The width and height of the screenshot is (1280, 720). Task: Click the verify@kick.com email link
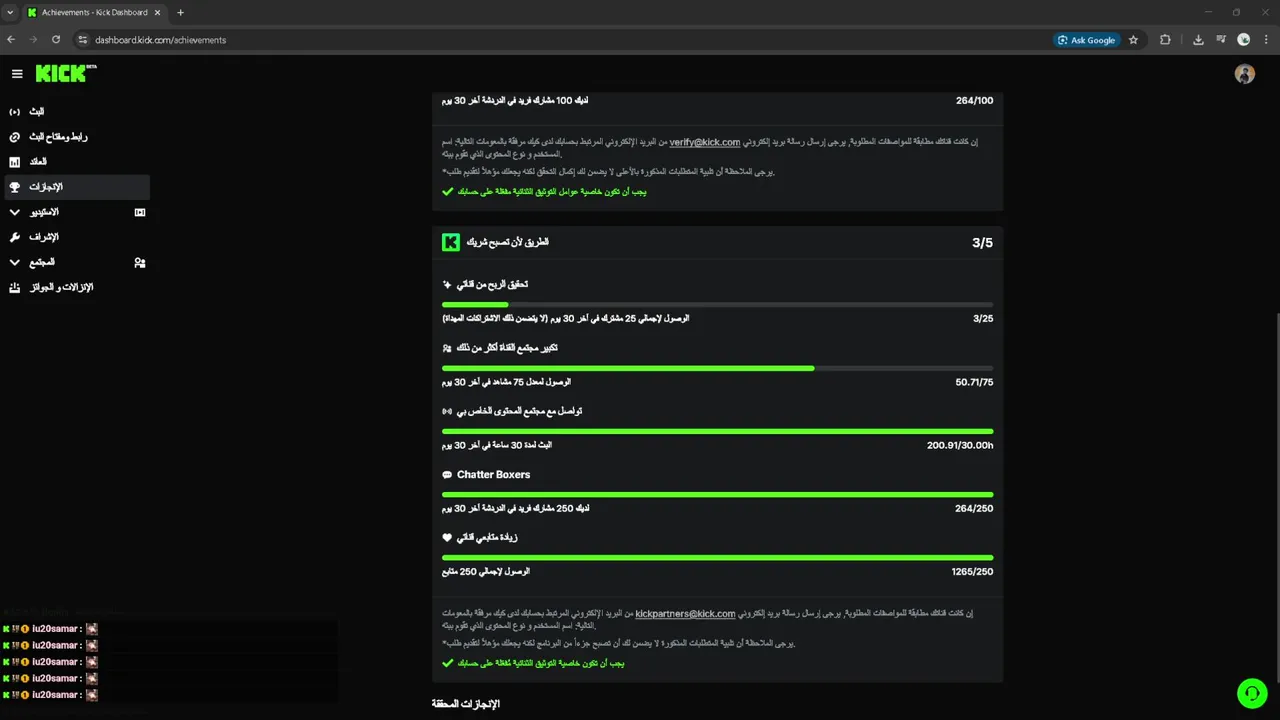(x=704, y=142)
